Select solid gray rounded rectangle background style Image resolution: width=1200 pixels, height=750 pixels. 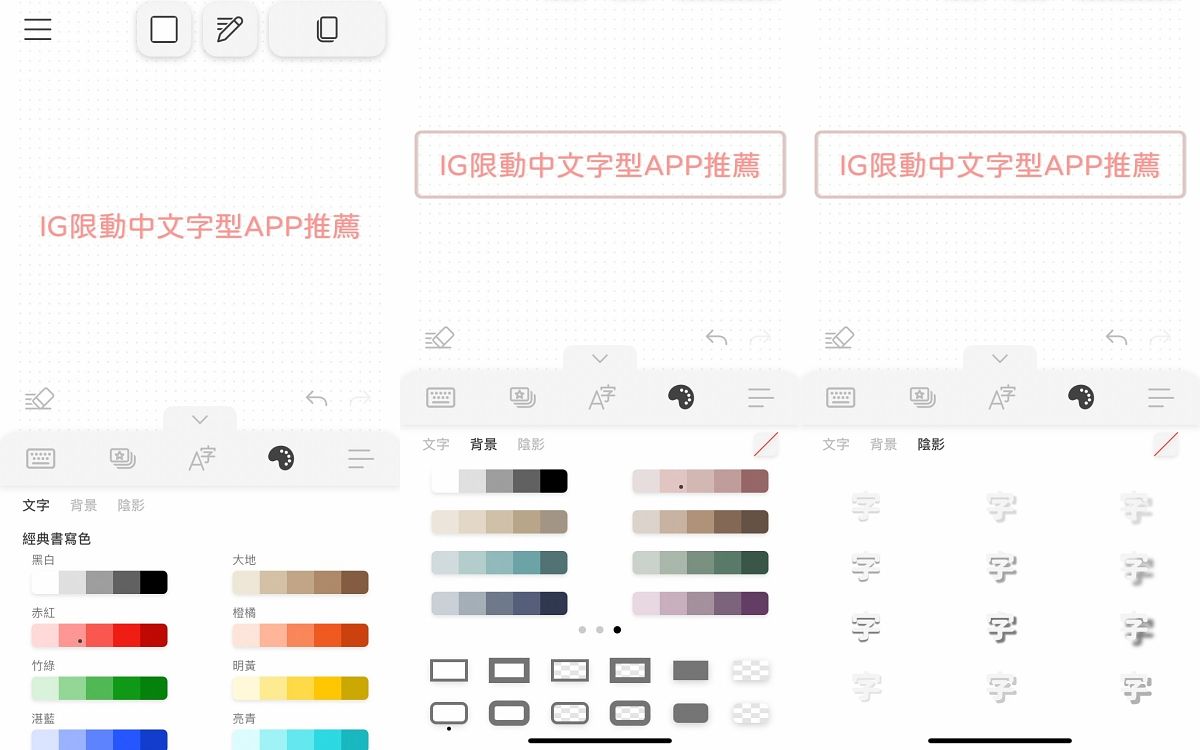691,713
